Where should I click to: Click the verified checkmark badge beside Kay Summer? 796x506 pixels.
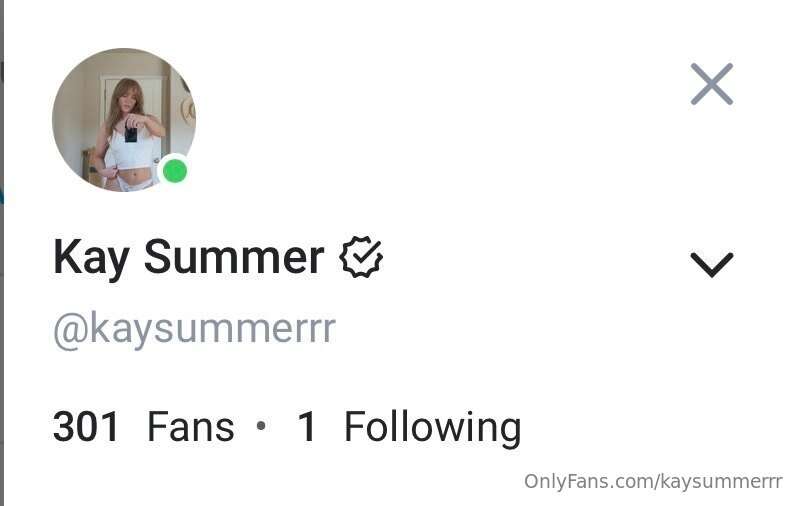pos(361,257)
